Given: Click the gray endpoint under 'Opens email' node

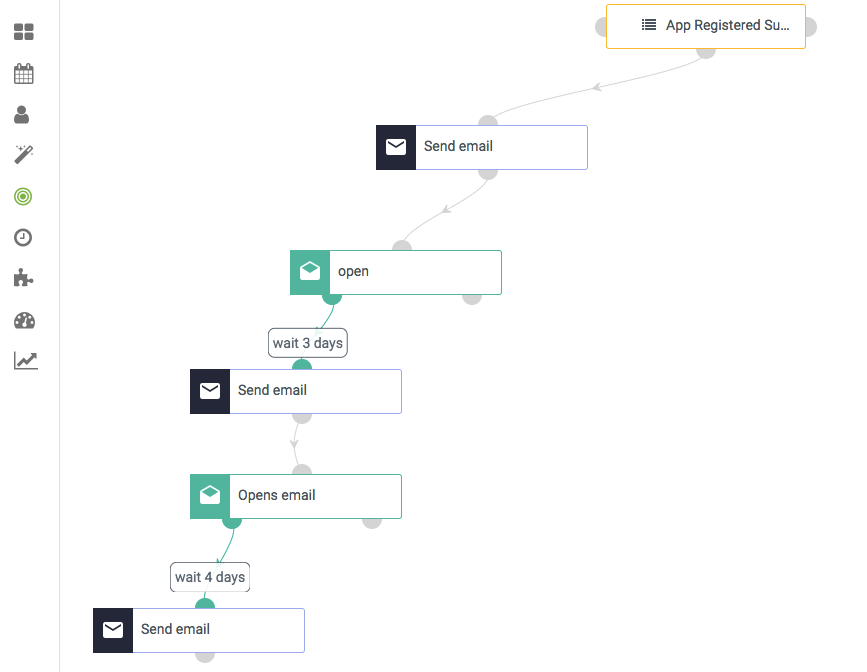Looking at the screenshot, I should point(372,523).
